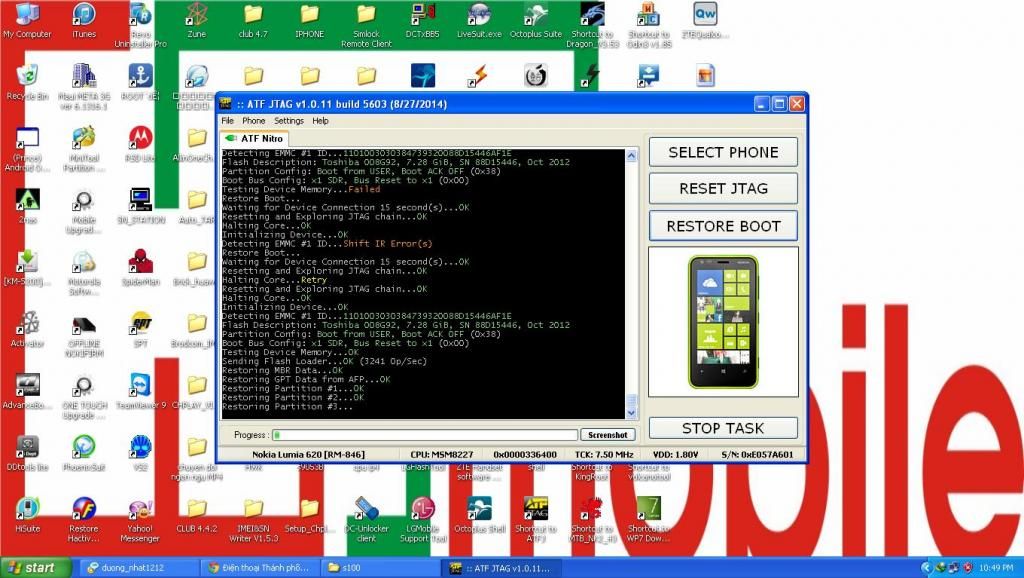Open LGMobile Support Tool icon
The image size is (1024, 578).
[x=423, y=519]
